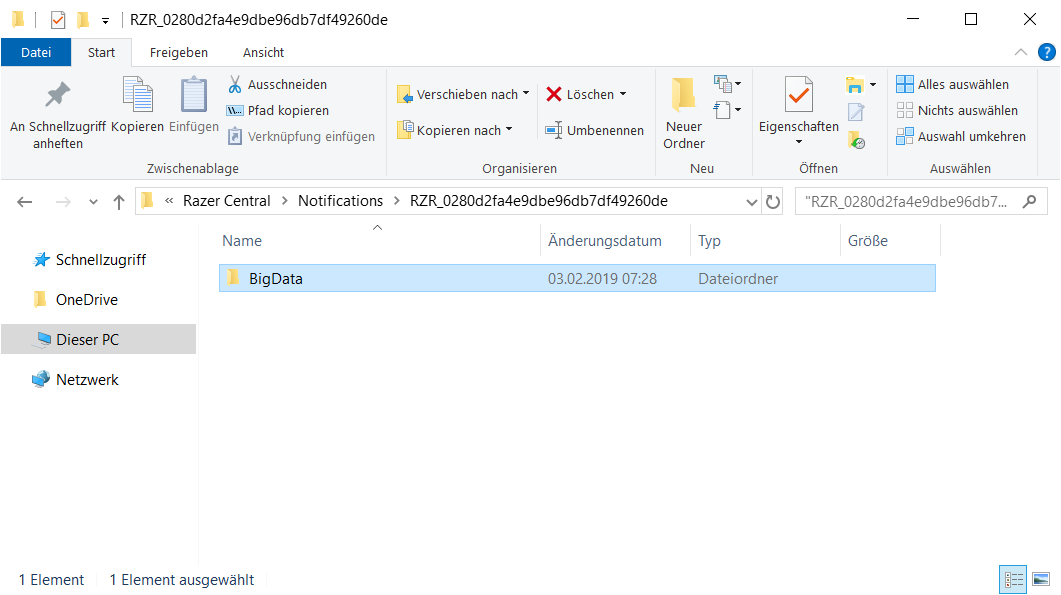Click Auswahl umkehren
This screenshot has height=595, width=1061.
point(961,136)
